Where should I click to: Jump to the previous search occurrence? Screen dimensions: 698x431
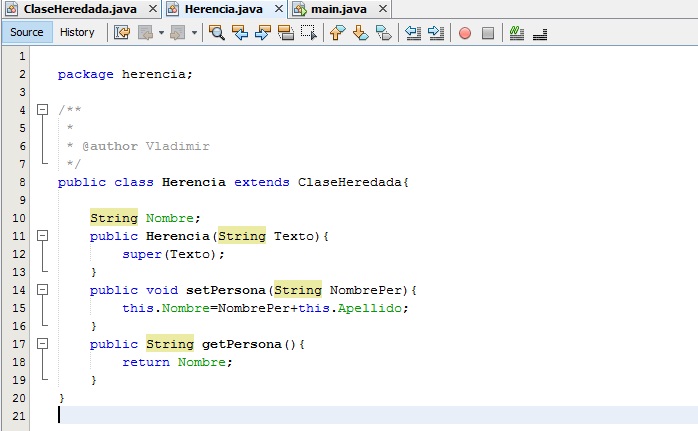pyautogui.click(x=240, y=33)
